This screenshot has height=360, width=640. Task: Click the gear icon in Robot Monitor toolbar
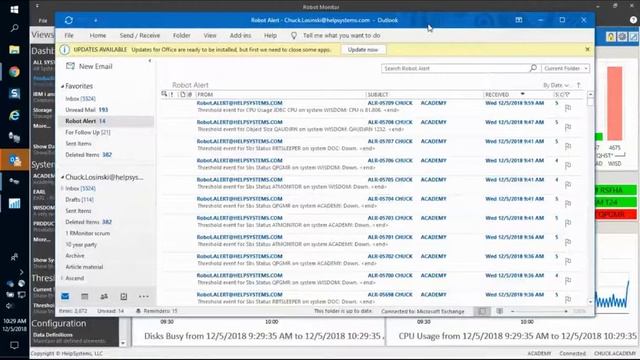[622, 37]
